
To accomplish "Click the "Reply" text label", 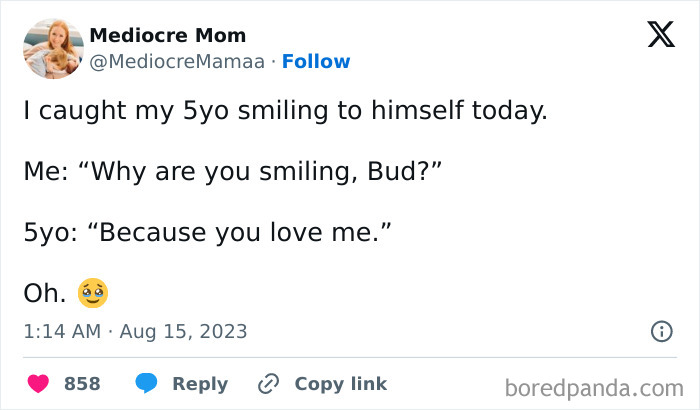I will point(200,383).
